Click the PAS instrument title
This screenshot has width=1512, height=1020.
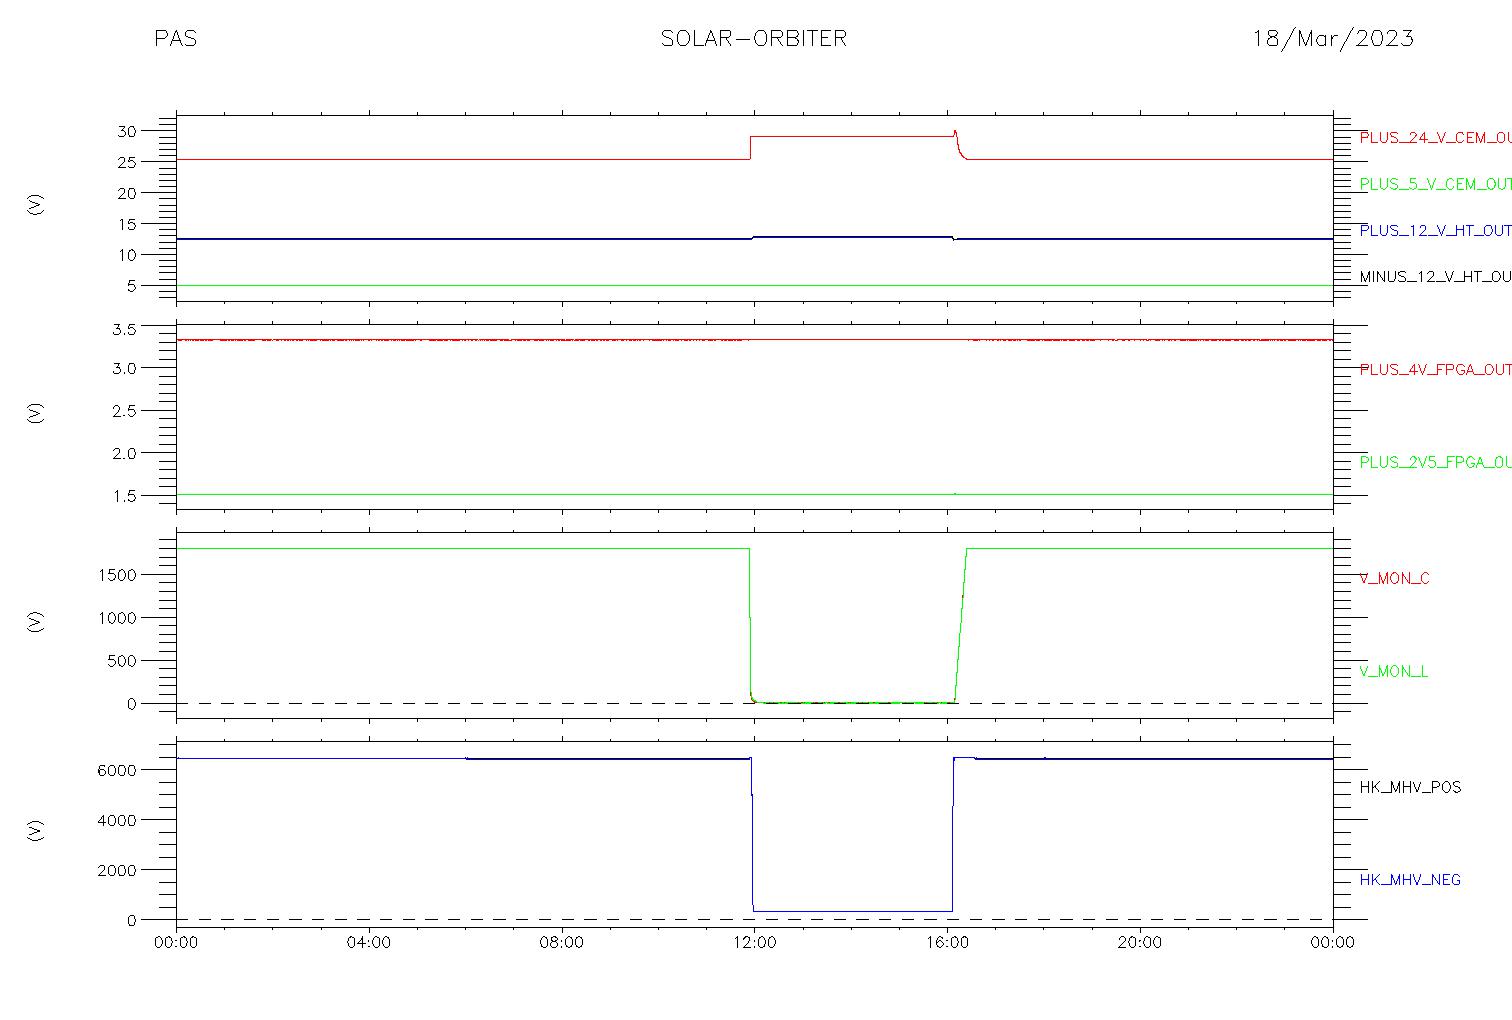click(176, 39)
